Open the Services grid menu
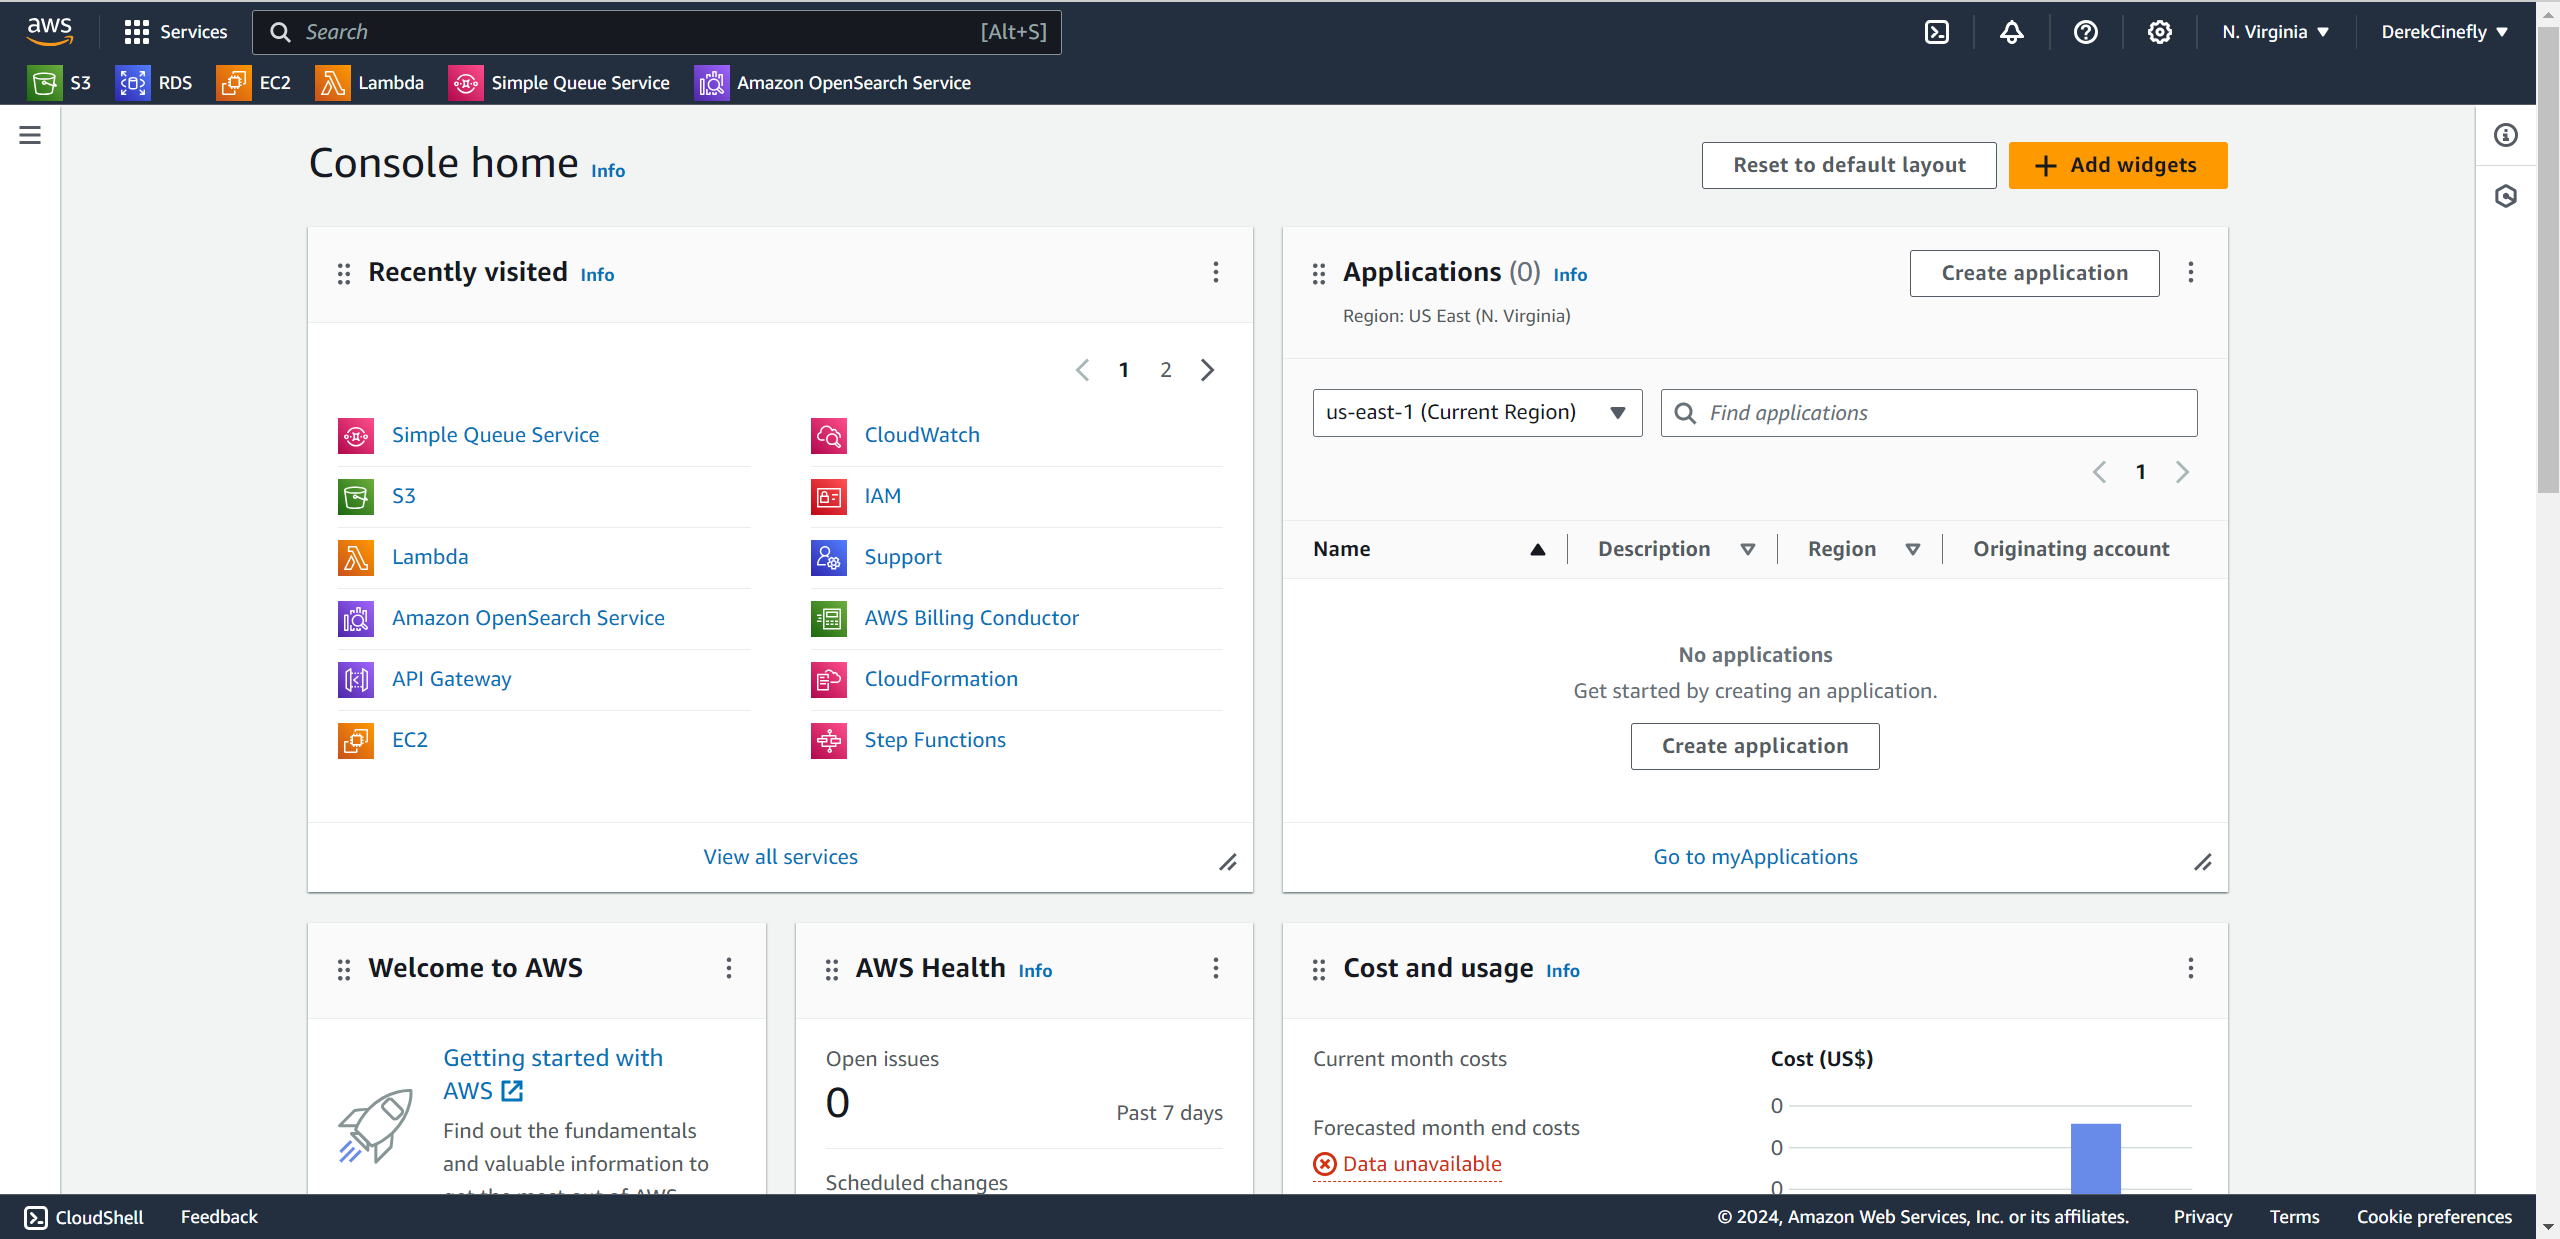Image resolution: width=2560 pixels, height=1239 pixels. [x=176, y=32]
